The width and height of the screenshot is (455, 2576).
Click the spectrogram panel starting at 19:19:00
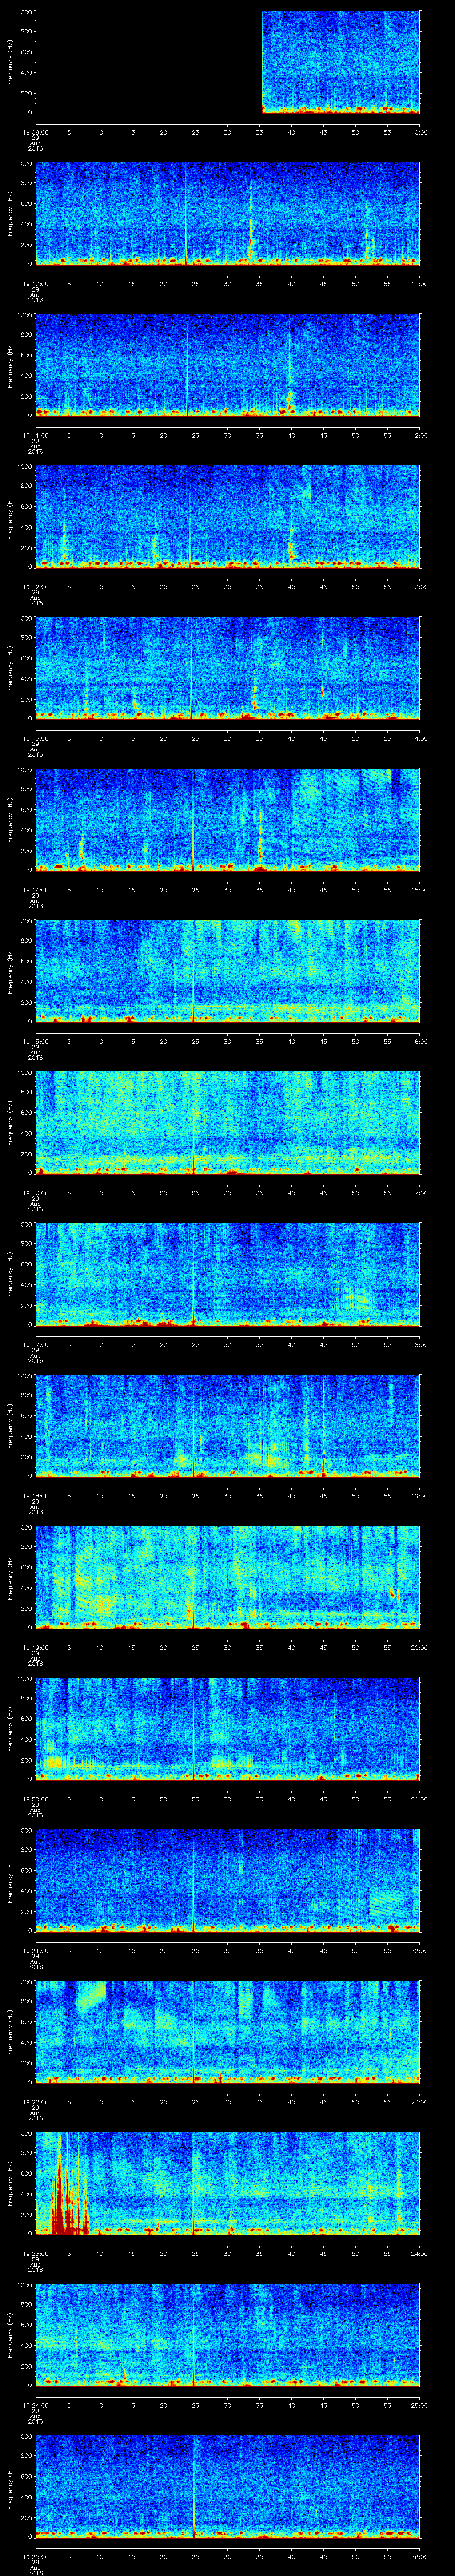coord(227,1577)
